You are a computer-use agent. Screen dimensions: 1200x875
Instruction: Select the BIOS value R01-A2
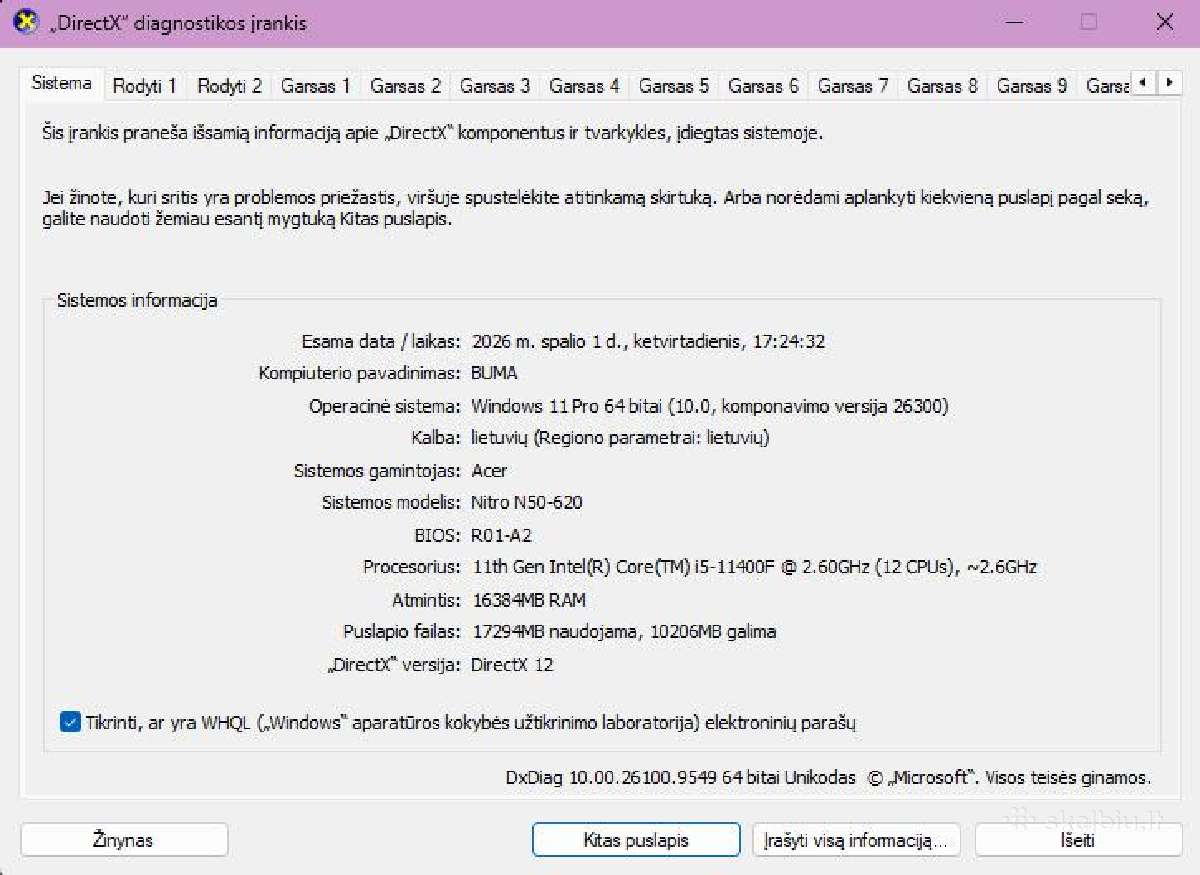(501, 535)
